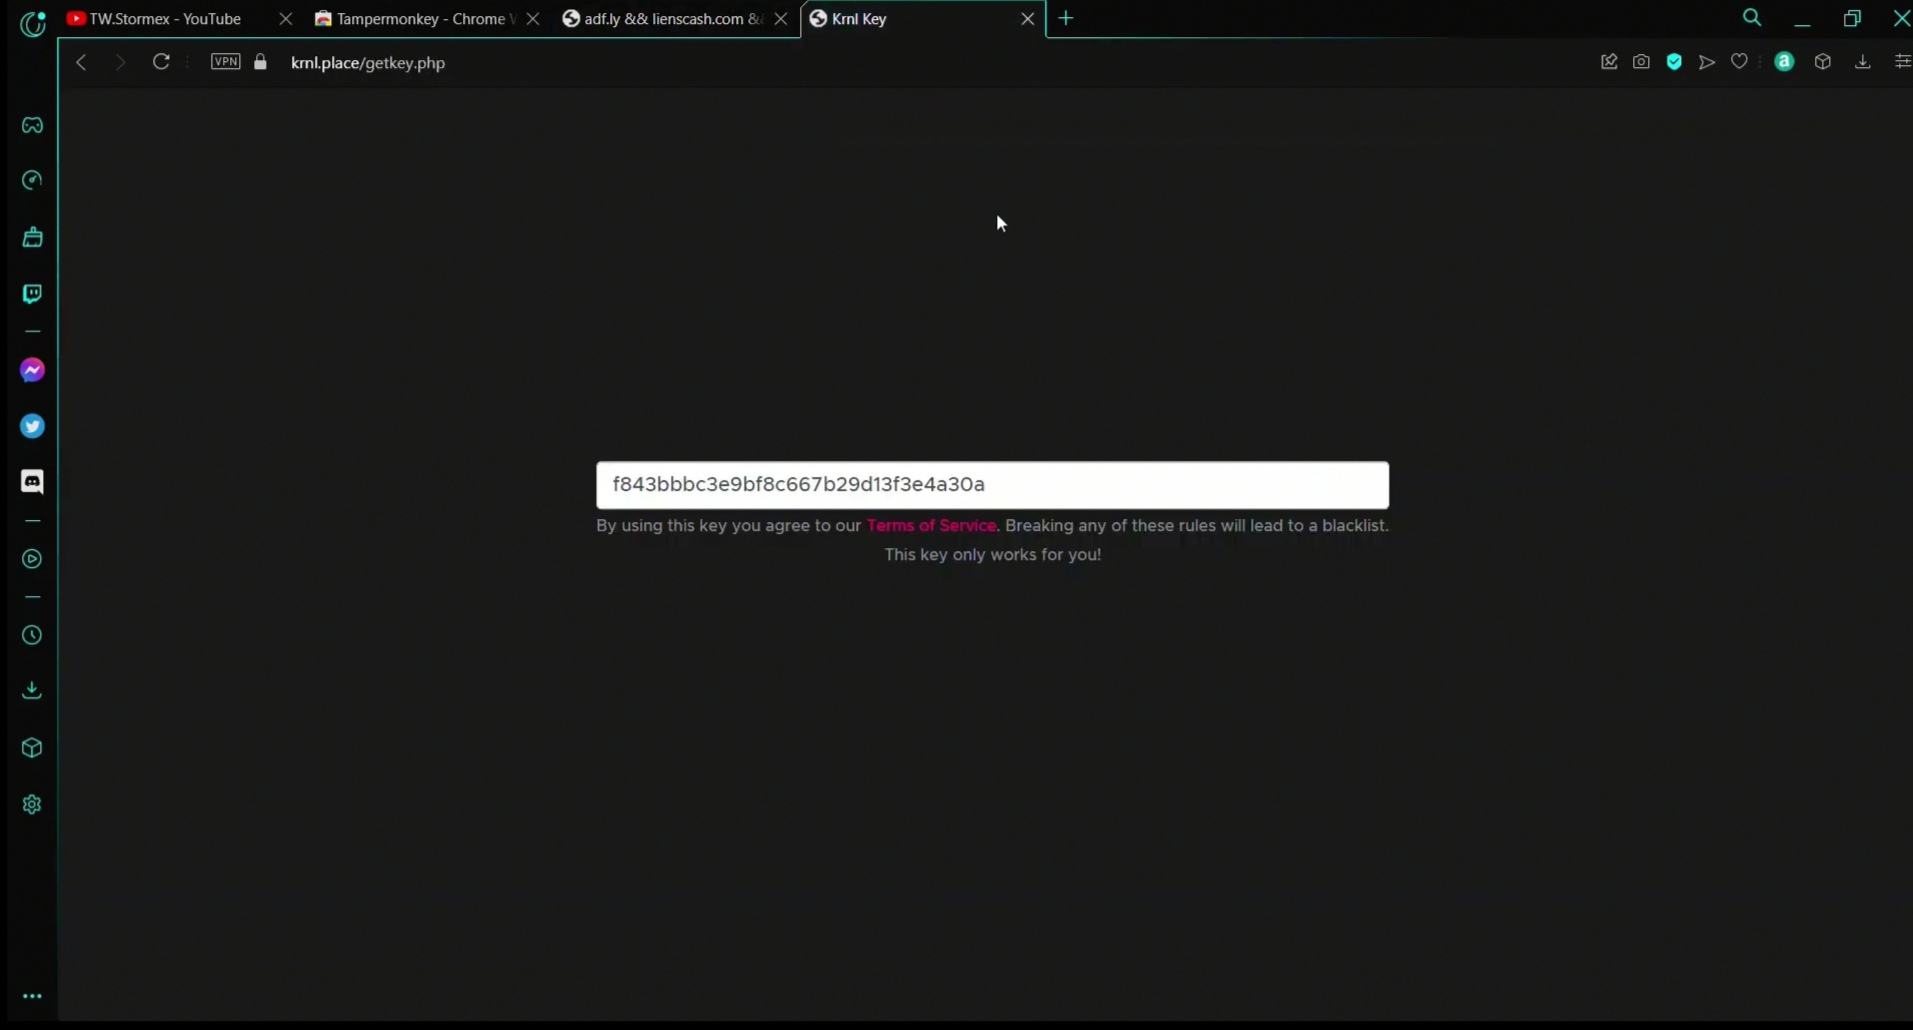Close the Tampermonkey tab
The width and height of the screenshot is (1913, 1030).
(x=533, y=19)
